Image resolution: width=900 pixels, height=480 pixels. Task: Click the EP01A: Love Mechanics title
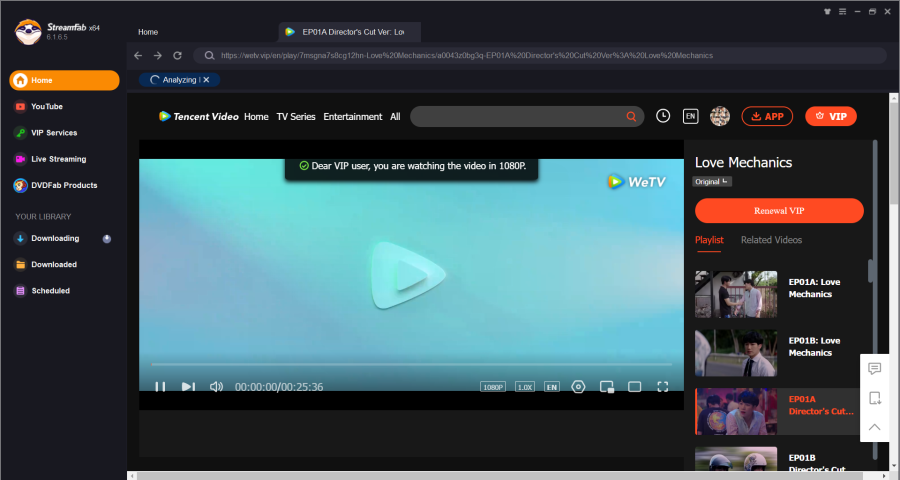point(814,288)
